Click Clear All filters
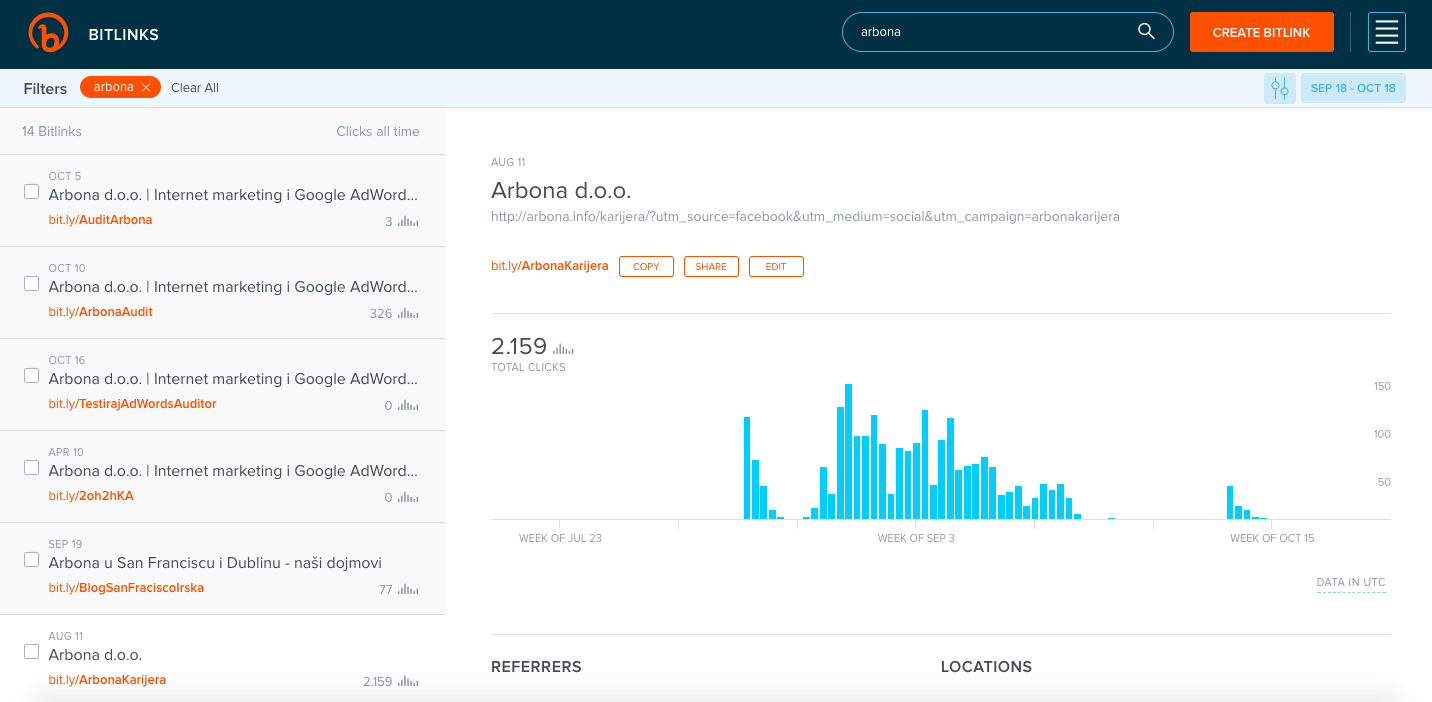The image size is (1432, 702). click(195, 88)
